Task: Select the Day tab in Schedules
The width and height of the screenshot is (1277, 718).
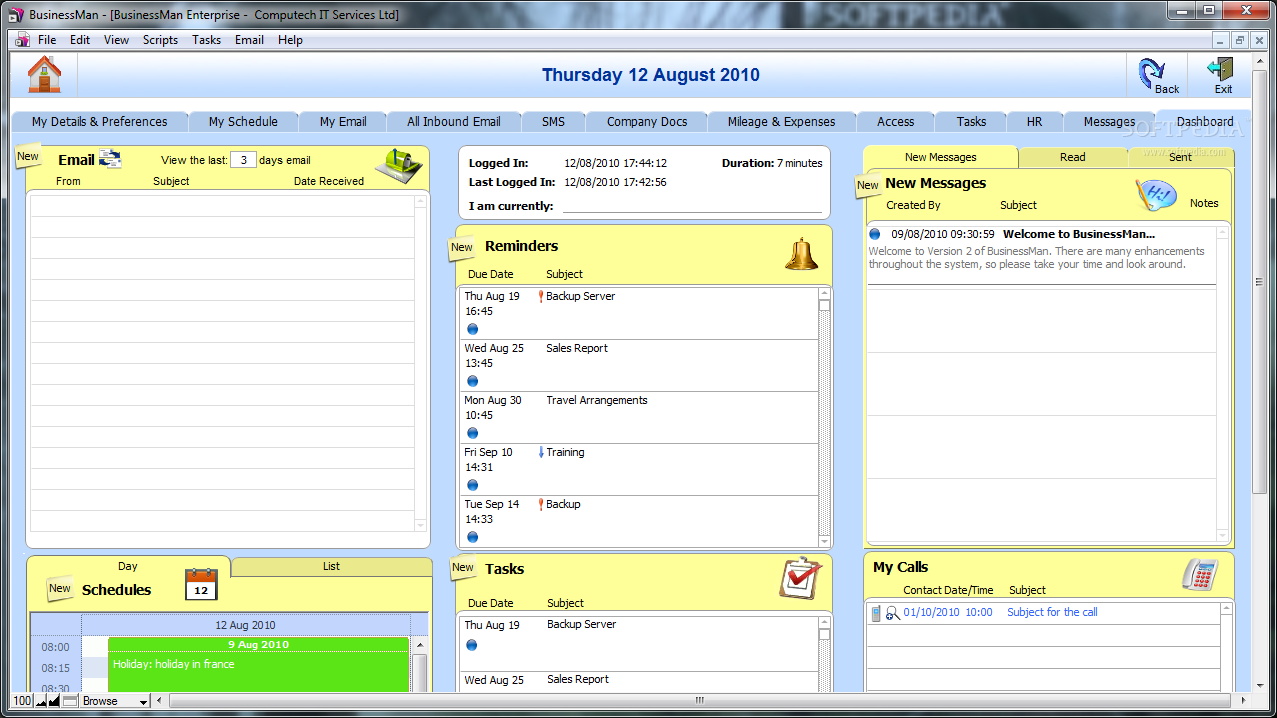Action: (x=128, y=567)
